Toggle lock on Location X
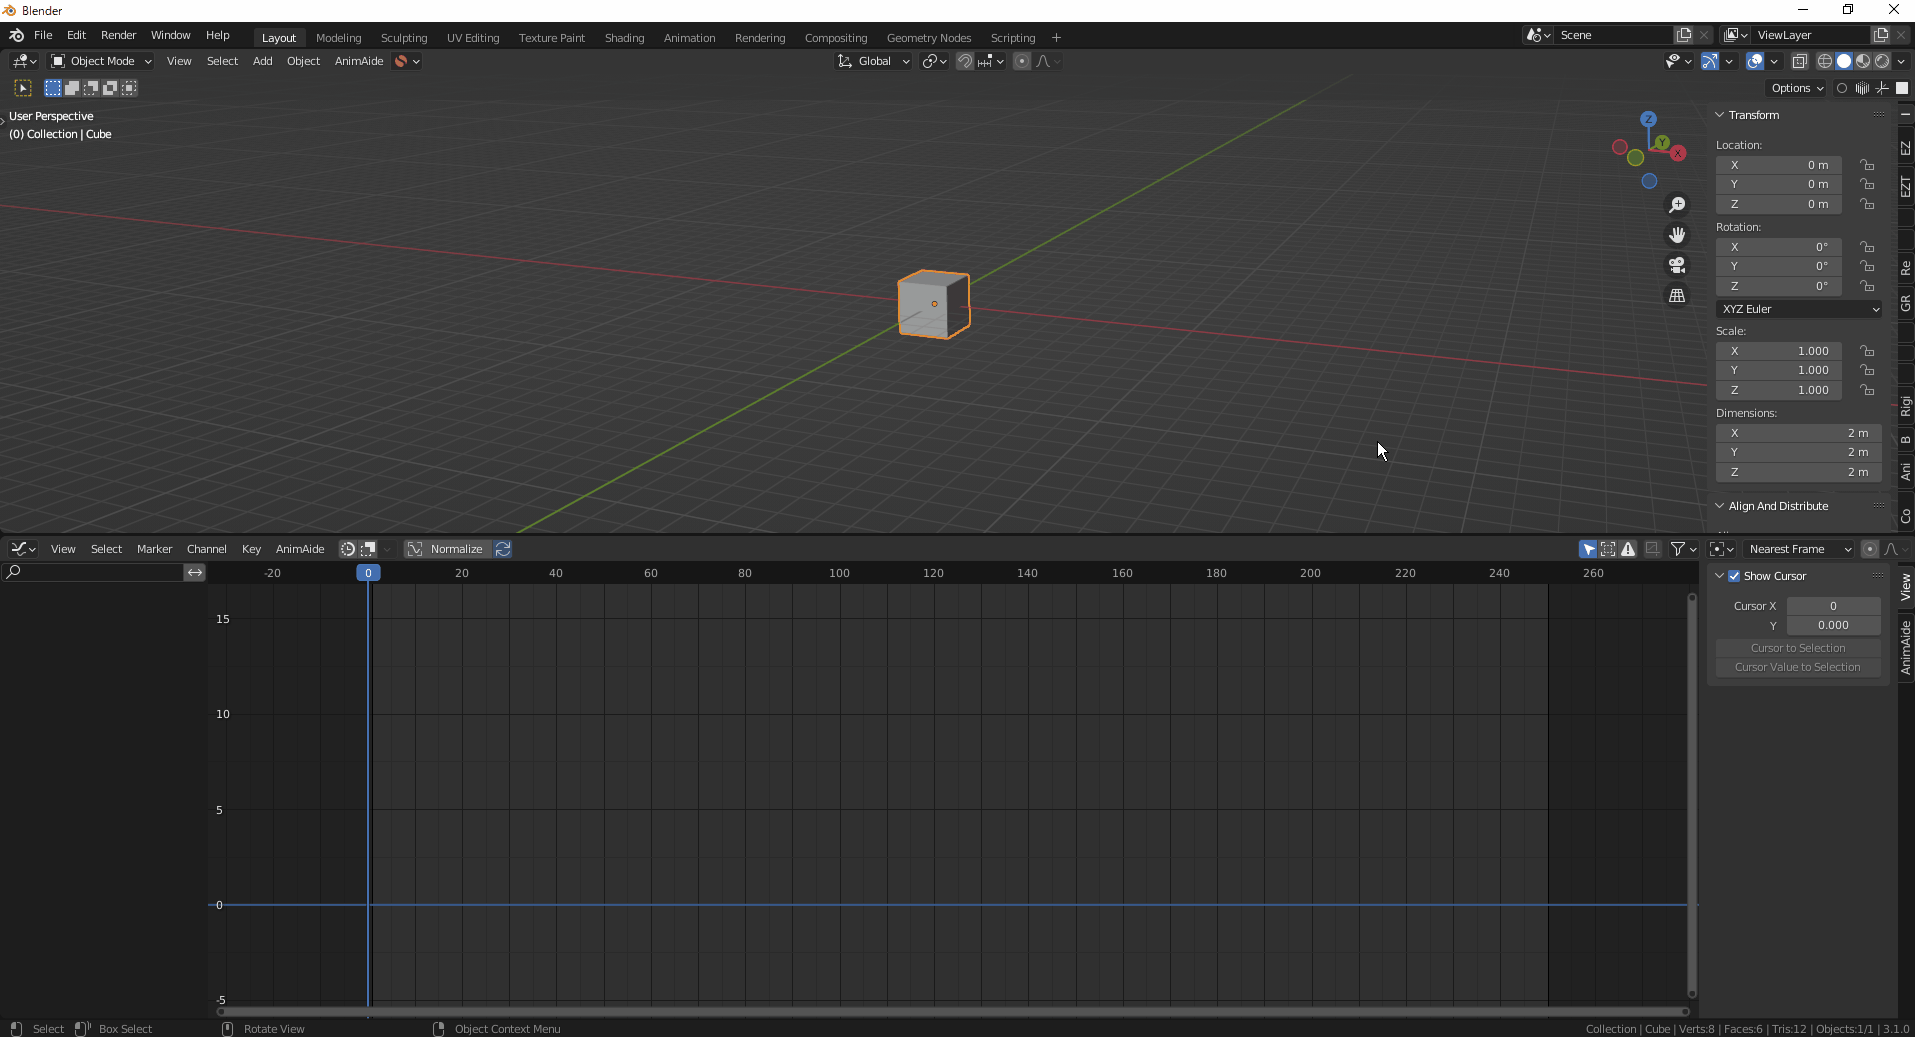Image resolution: width=1915 pixels, height=1037 pixels. pyautogui.click(x=1867, y=165)
